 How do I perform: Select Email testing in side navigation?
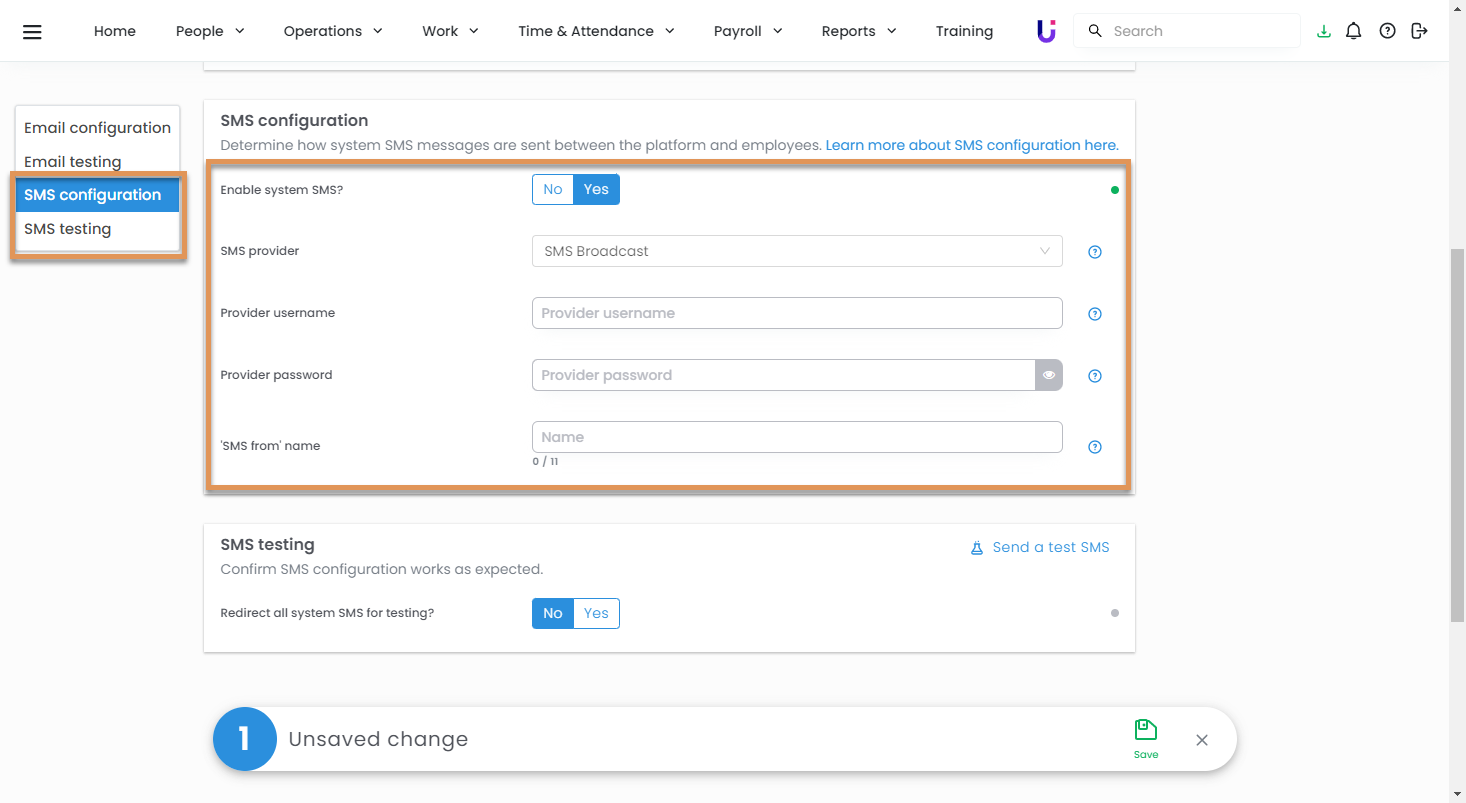(73, 161)
